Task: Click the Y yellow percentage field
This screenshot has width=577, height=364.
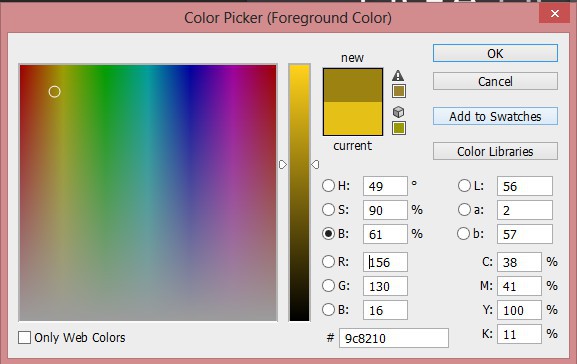Action: [x=519, y=310]
